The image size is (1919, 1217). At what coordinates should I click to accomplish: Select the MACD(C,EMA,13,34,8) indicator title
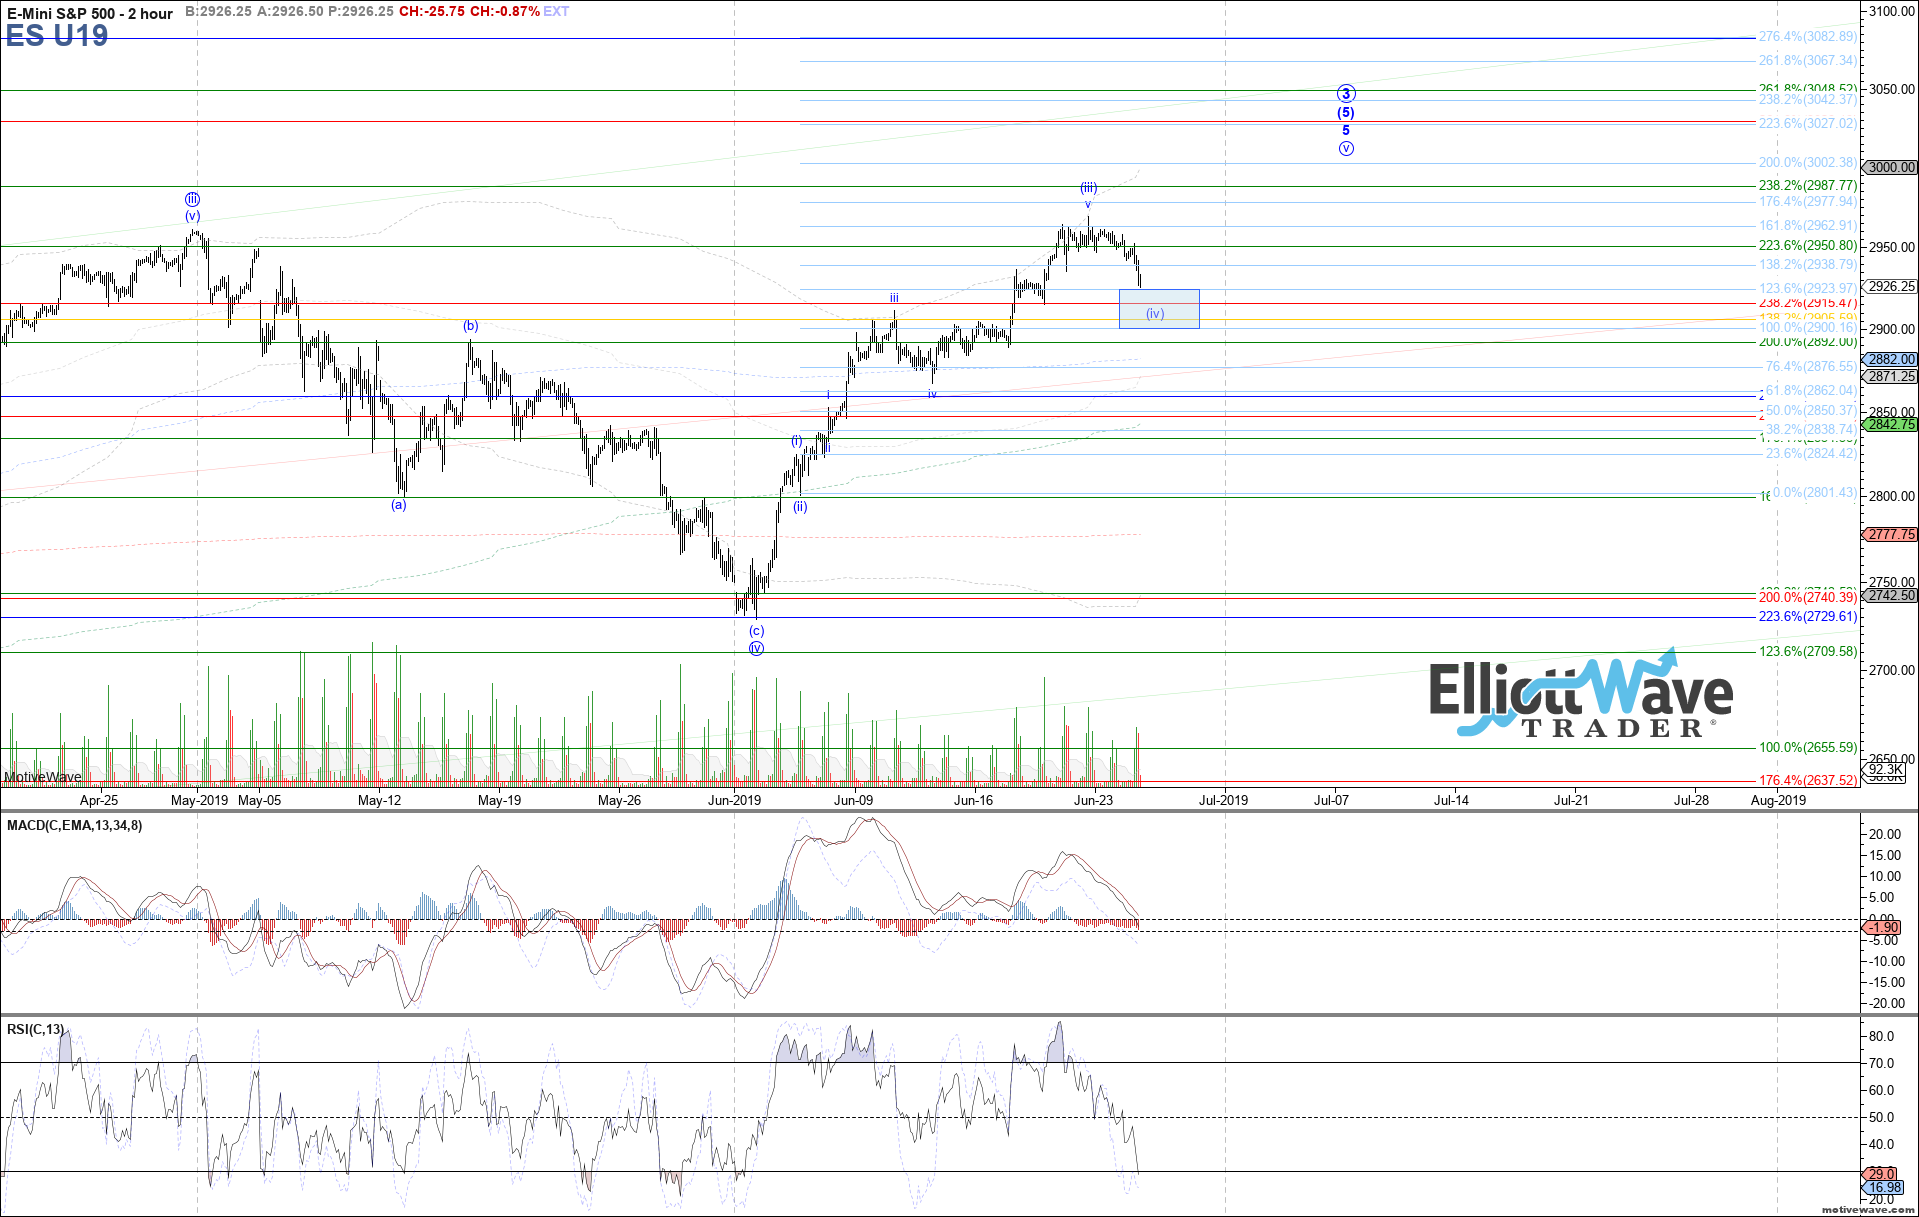[x=75, y=826]
